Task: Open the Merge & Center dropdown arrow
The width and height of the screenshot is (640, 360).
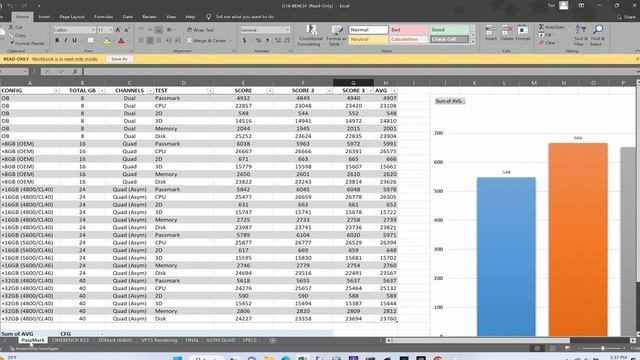Action: tap(231, 40)
